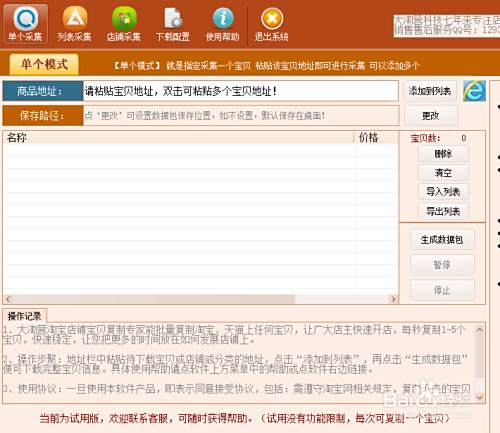Click the 【单个模式】 description text
The image size is (500, 433).
(266, 65)
